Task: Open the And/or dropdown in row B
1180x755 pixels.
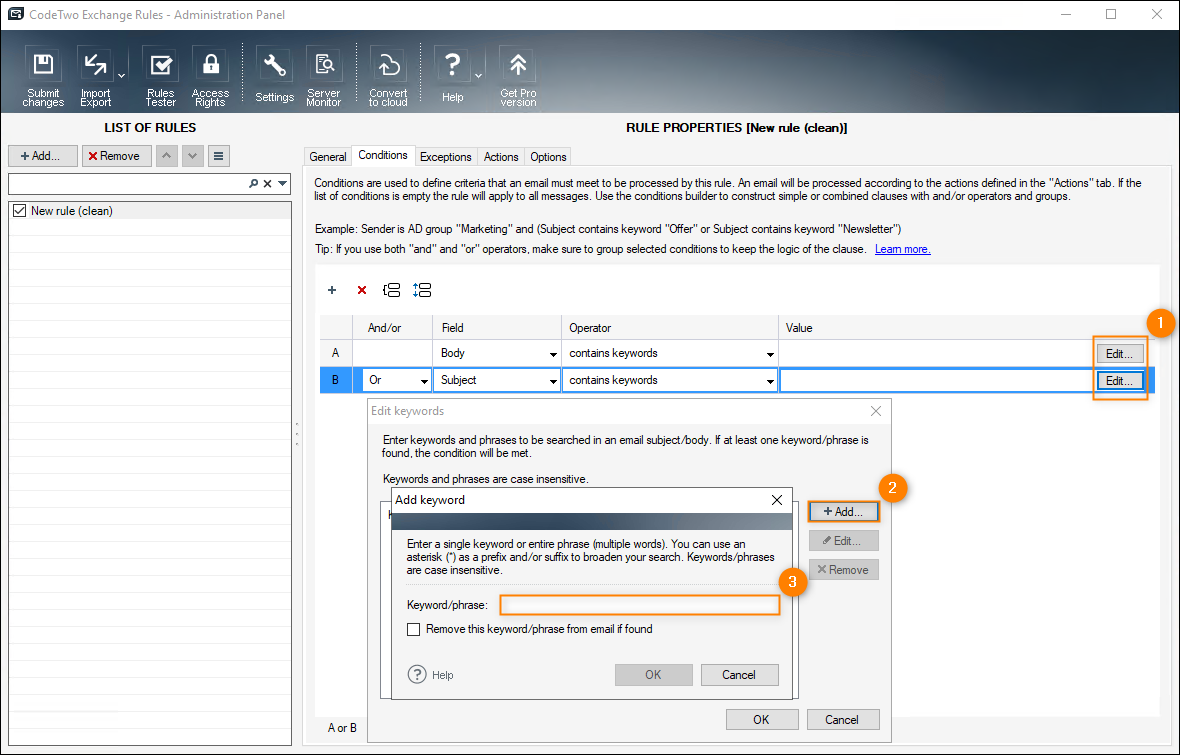Action: (x=424, y=381)
